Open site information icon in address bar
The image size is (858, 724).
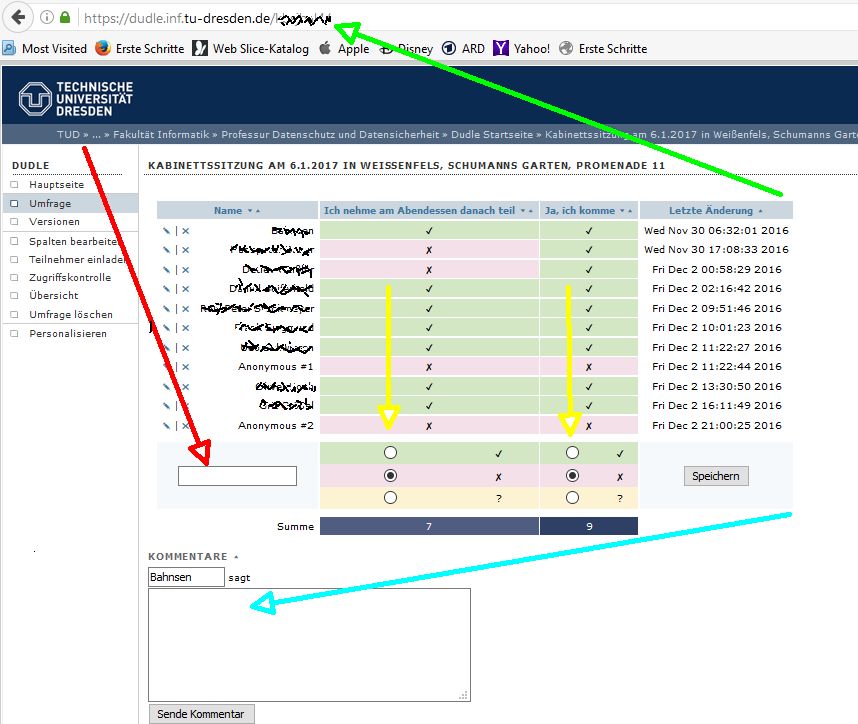(x=47, y=18)
